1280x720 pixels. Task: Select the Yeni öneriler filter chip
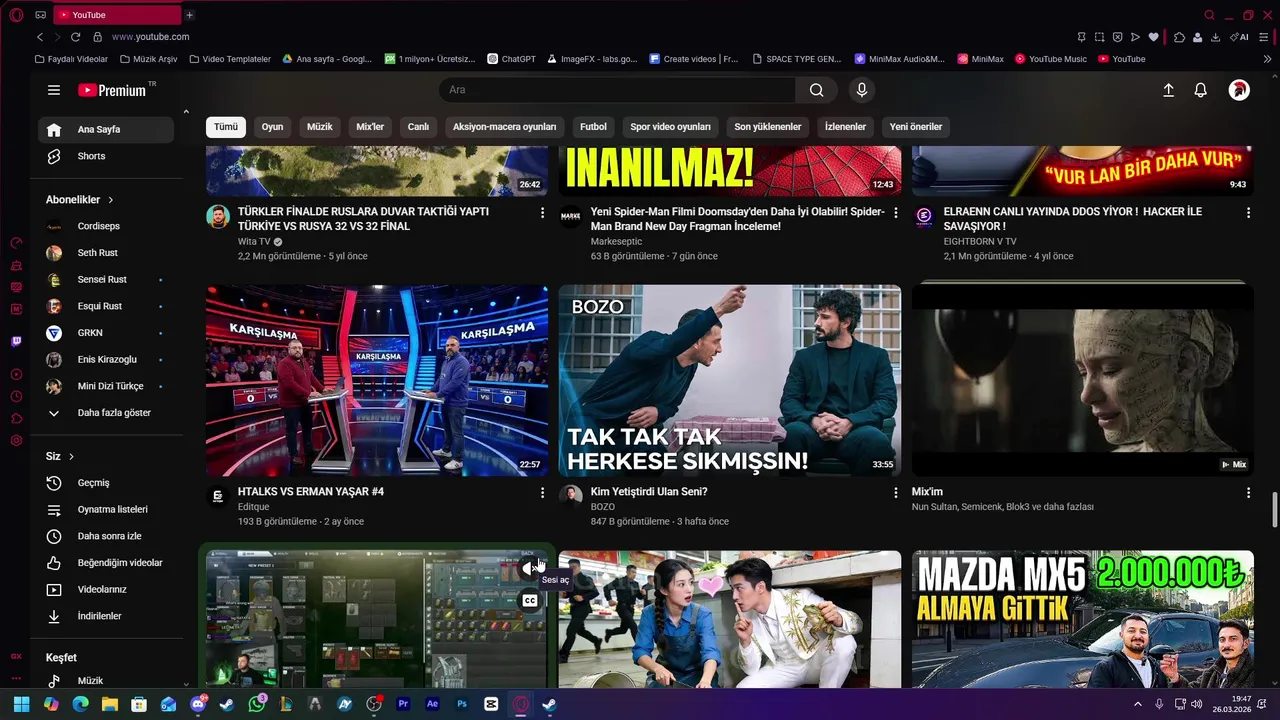(x=916, y=127)
